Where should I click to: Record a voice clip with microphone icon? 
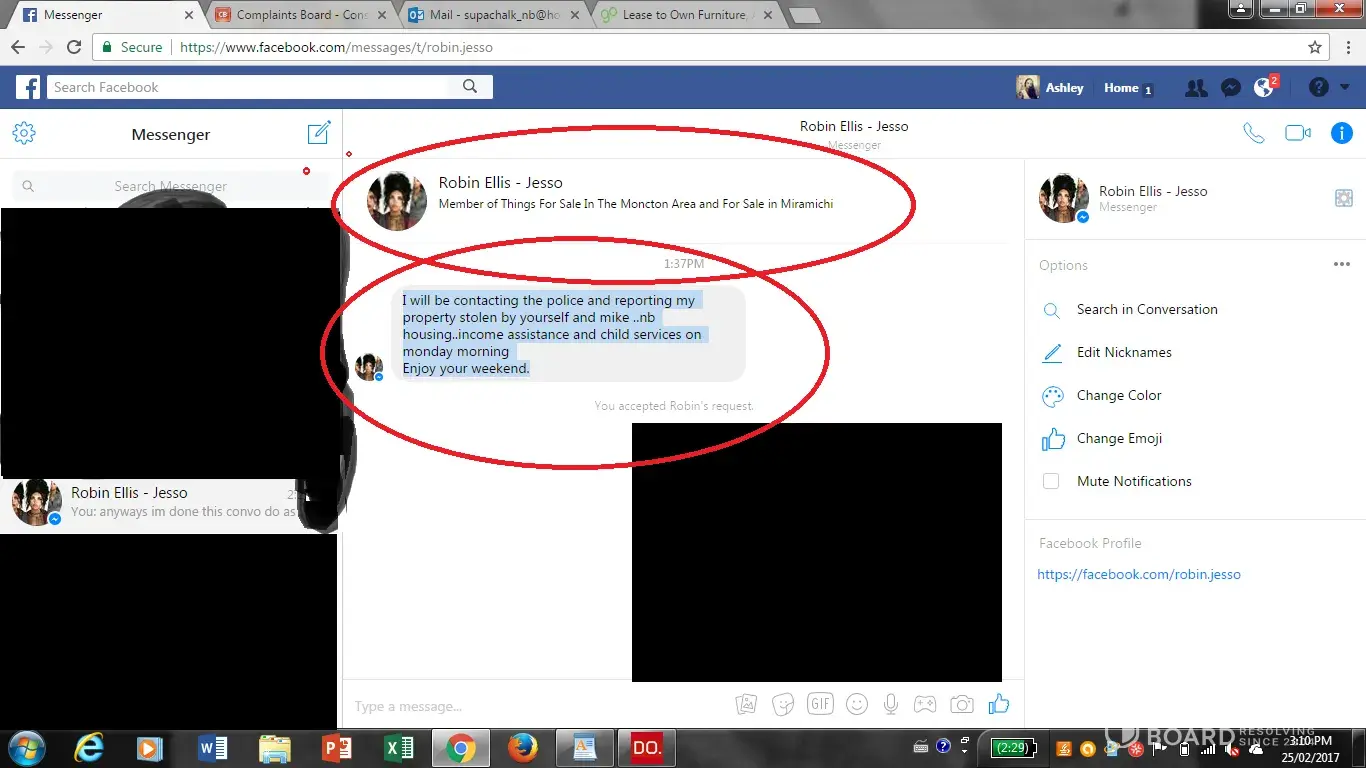point(890,705)
